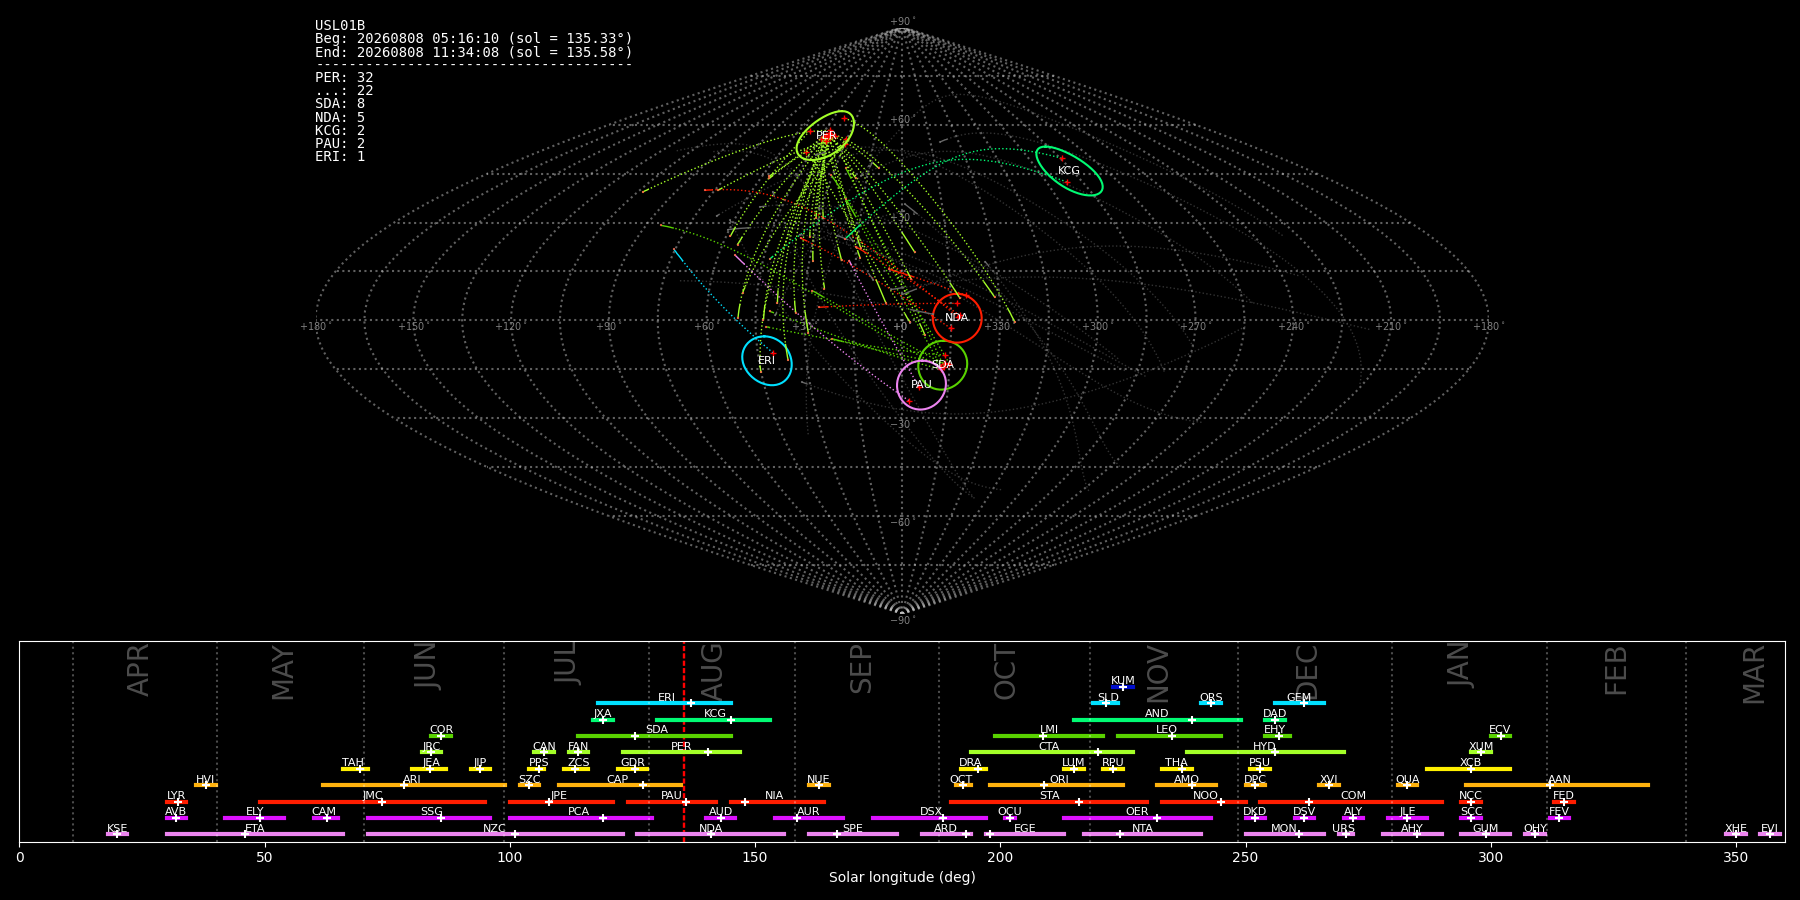Select the ETA shower bar
The height and width of the screenshot is (900, 1800).
255,834
